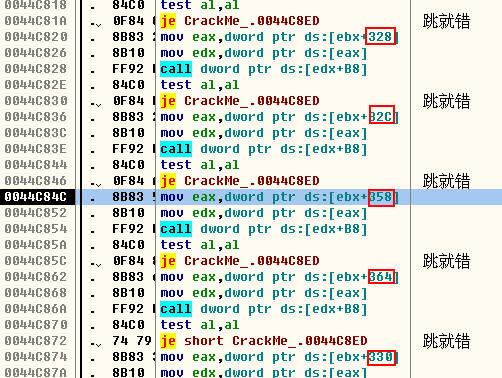Select the mov edx instruction at 0044C852
The width and height of the screenshot is (502, 378).
coord(263,213)
